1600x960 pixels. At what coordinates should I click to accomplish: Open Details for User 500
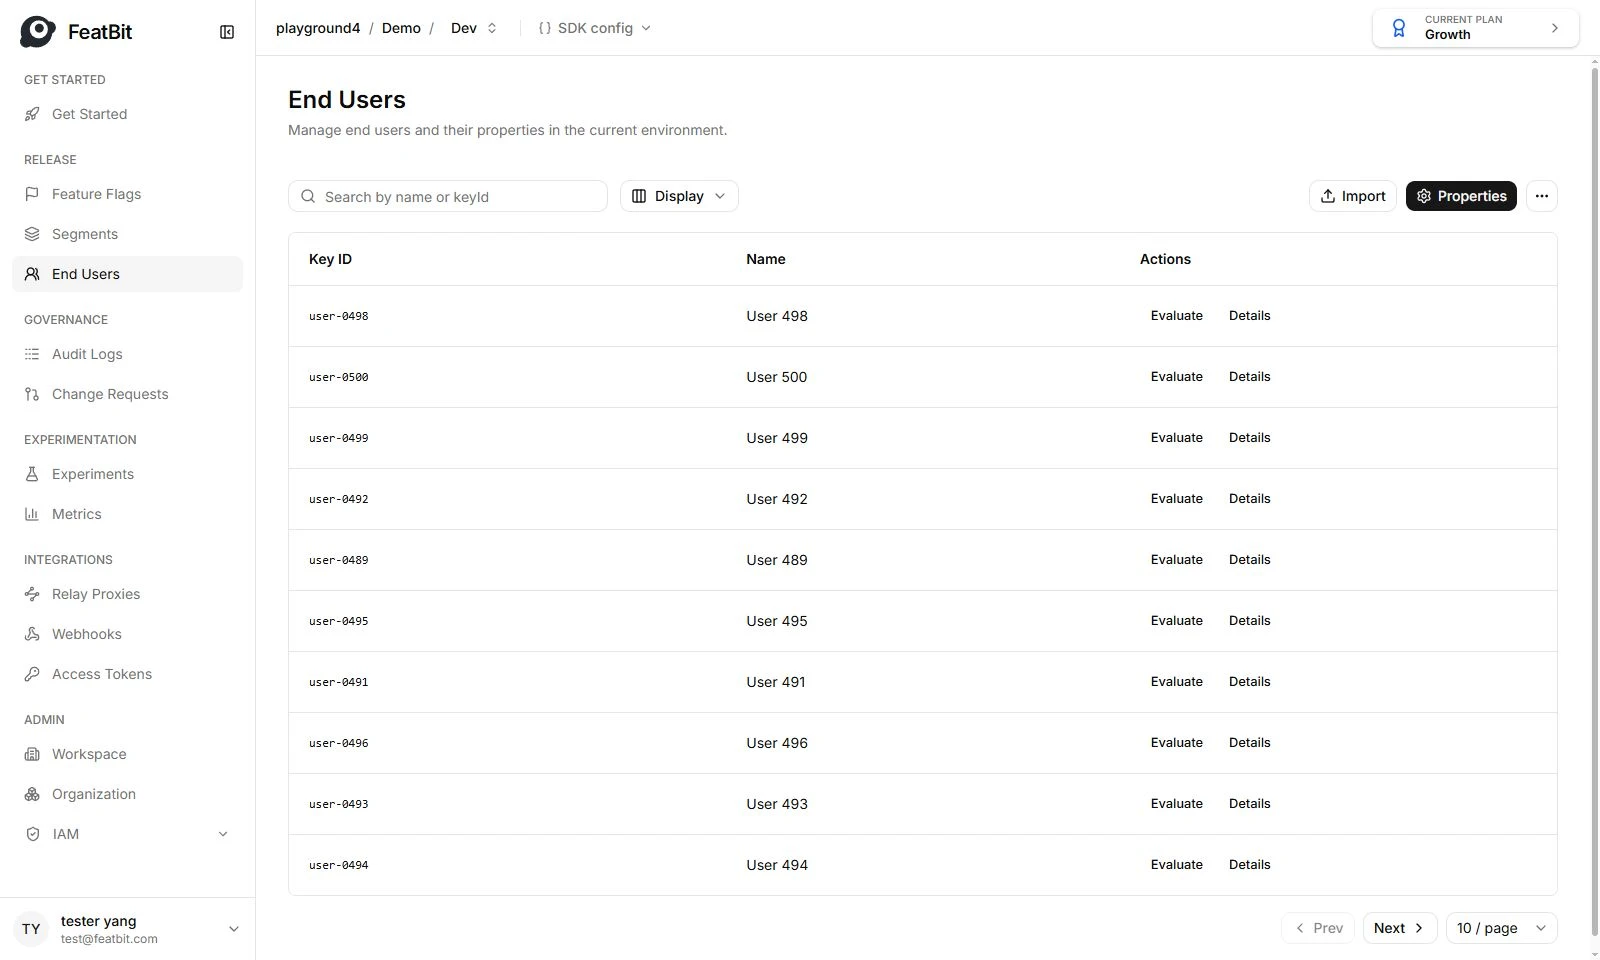1249,377
